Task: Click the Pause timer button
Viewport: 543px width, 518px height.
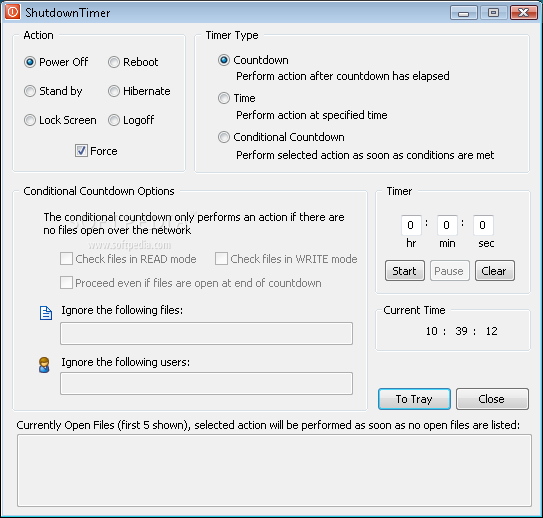Action: pyautogui.click(x=449, y=271)
